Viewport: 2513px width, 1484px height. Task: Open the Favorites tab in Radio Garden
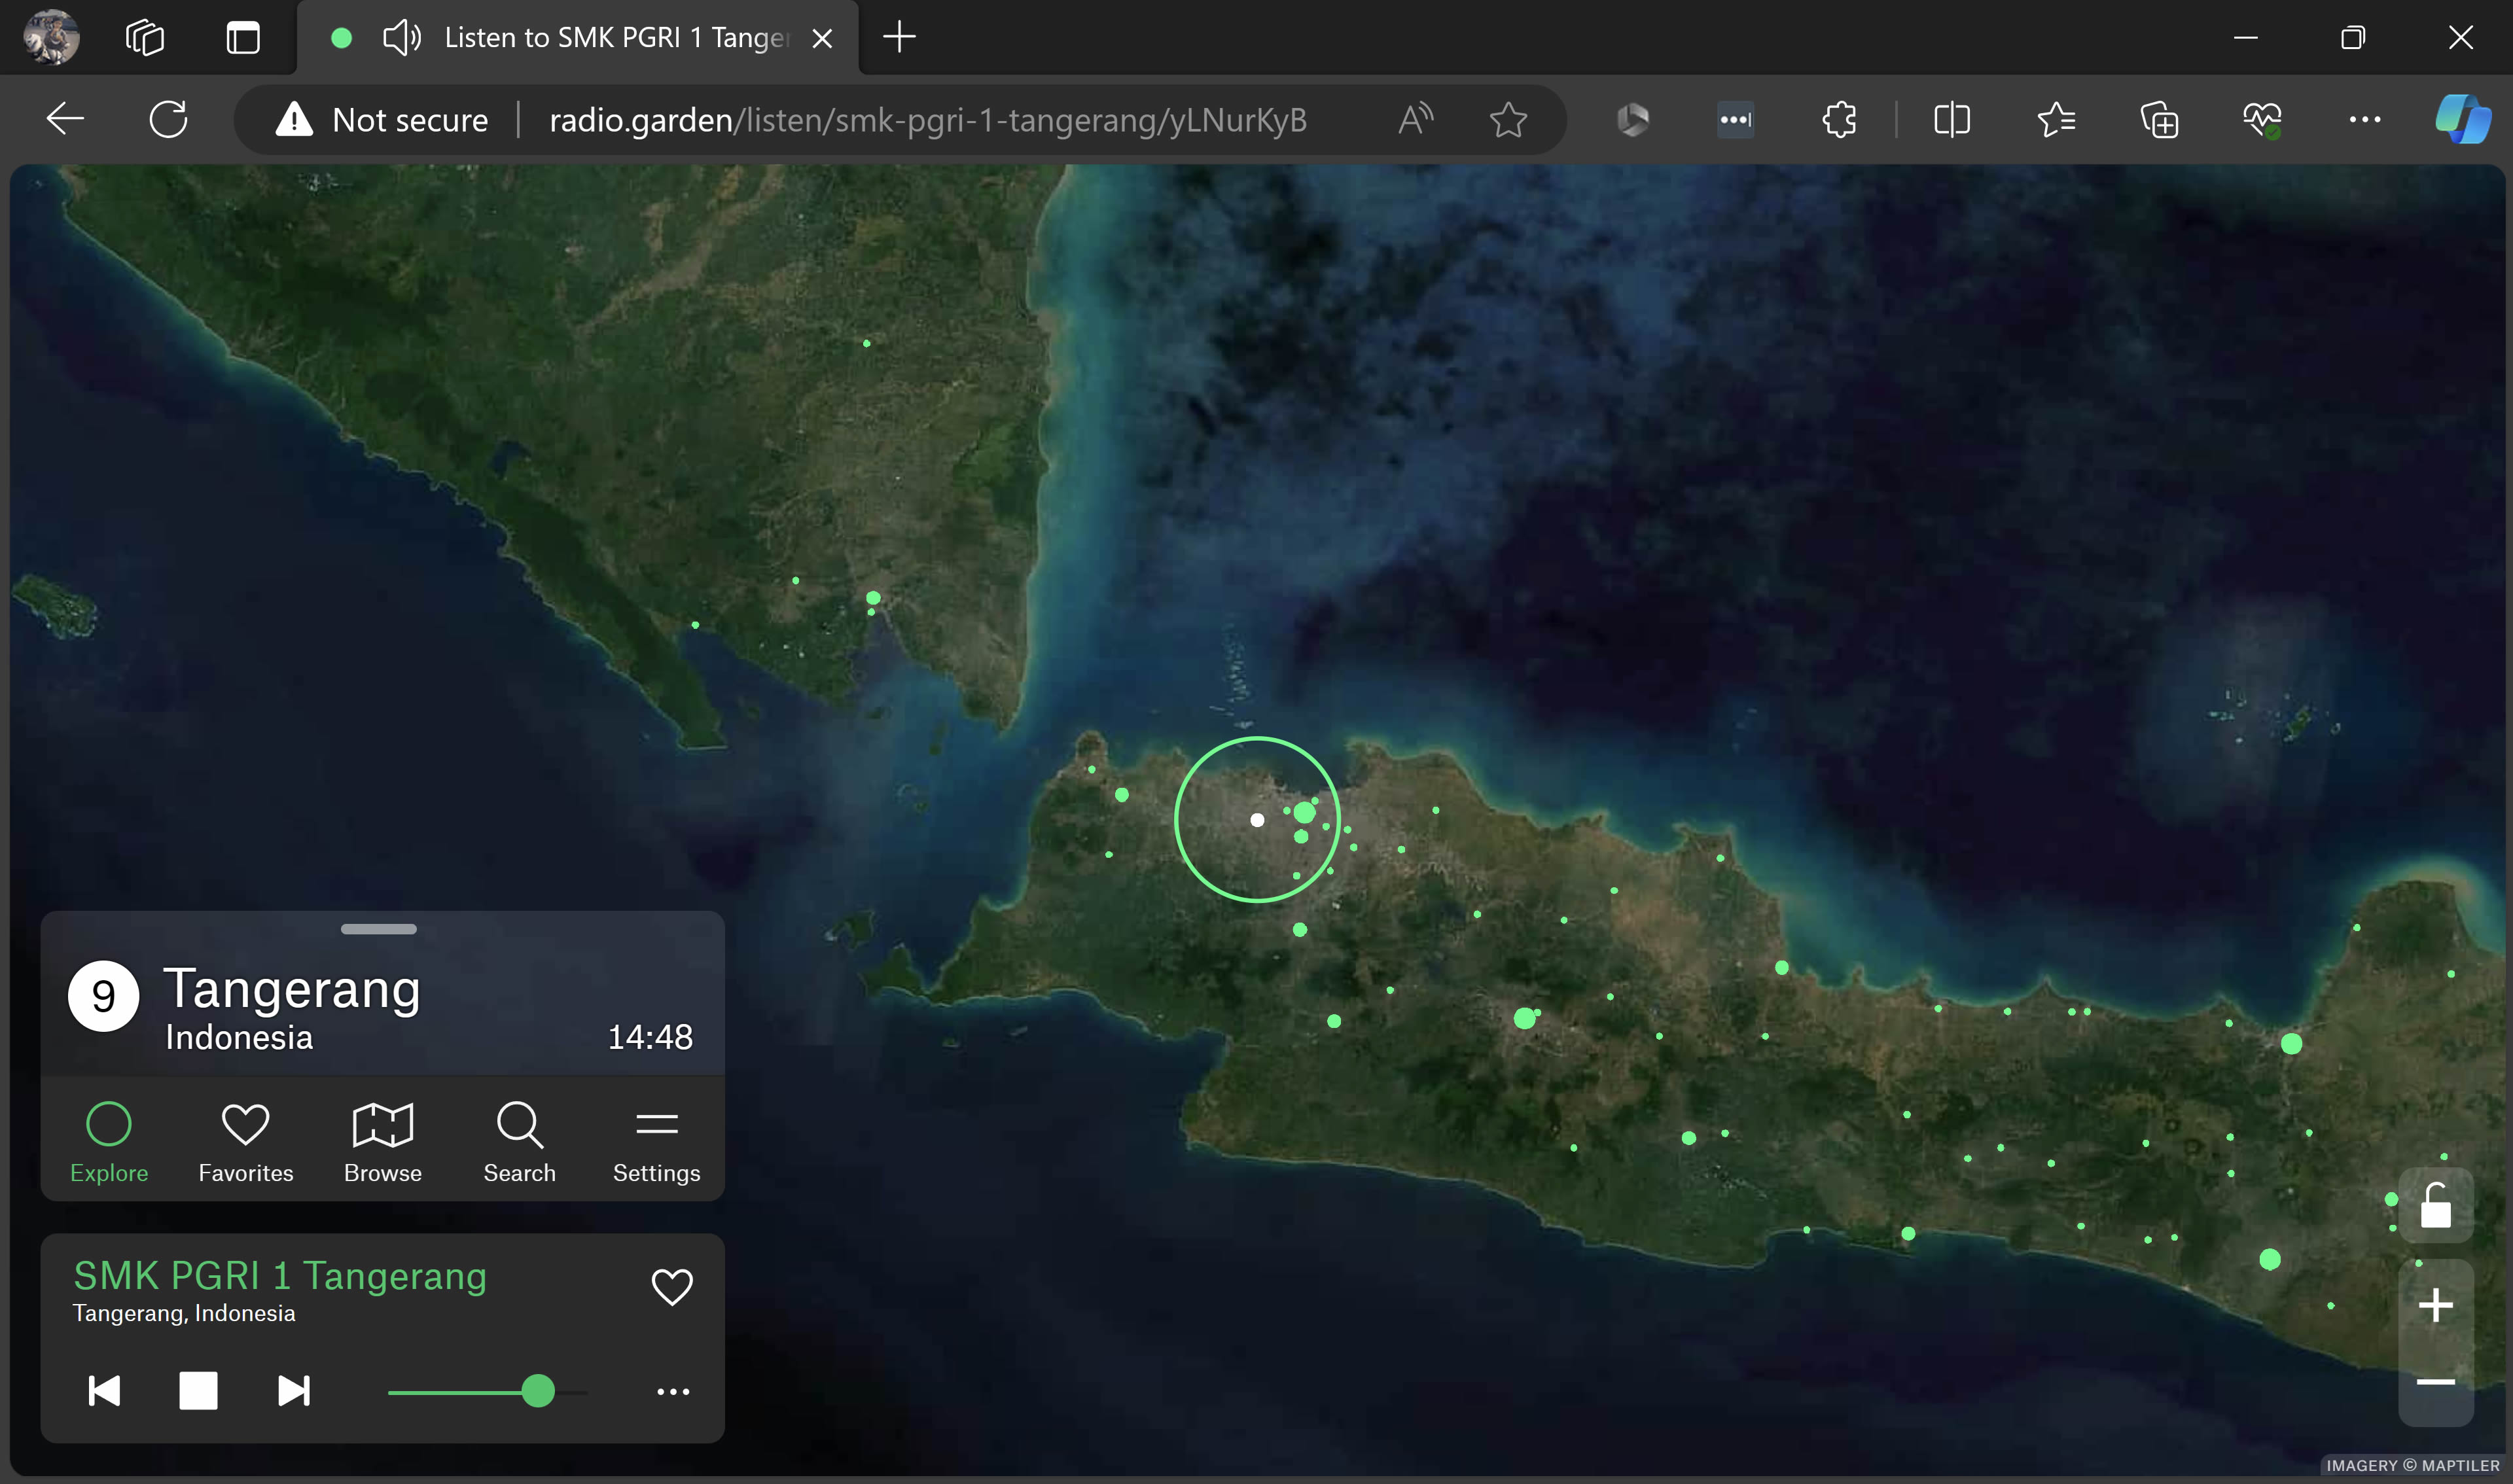click(x=245, y=1142)
